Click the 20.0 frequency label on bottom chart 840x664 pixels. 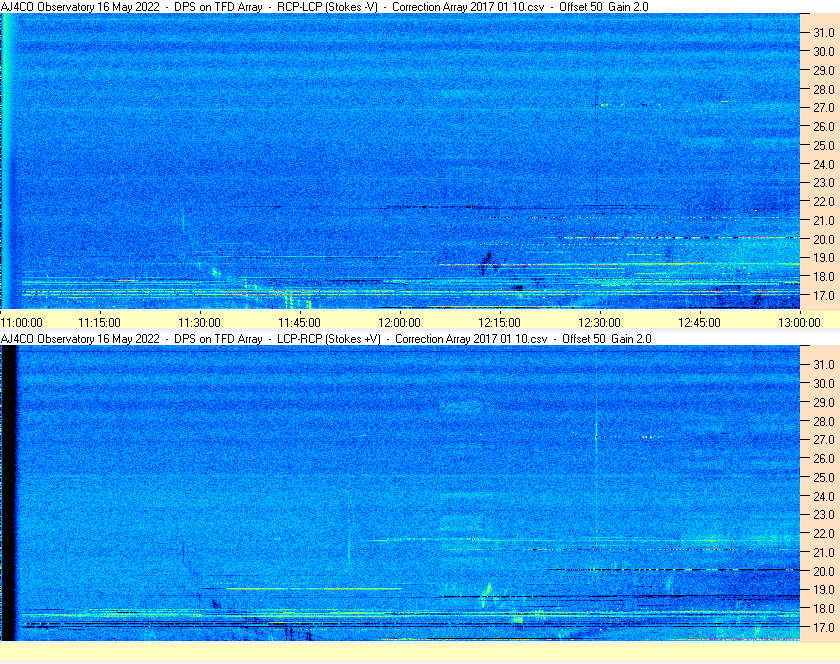824,572
